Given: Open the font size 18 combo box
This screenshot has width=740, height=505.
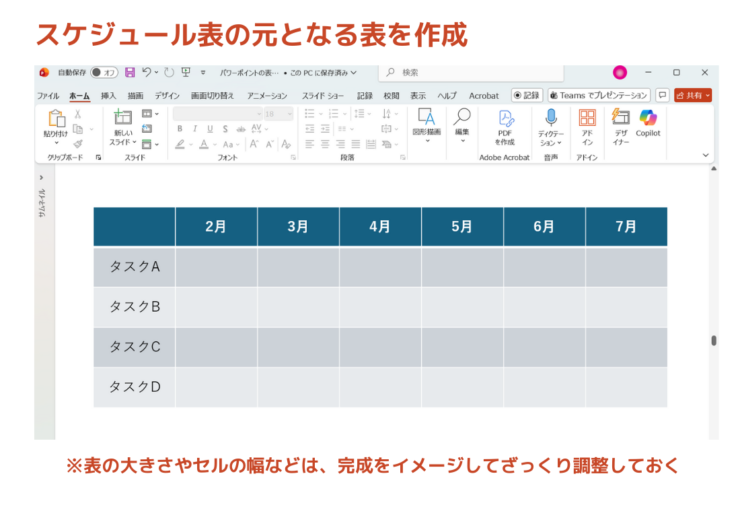Looking at the screenshot, I should point(278,114).
